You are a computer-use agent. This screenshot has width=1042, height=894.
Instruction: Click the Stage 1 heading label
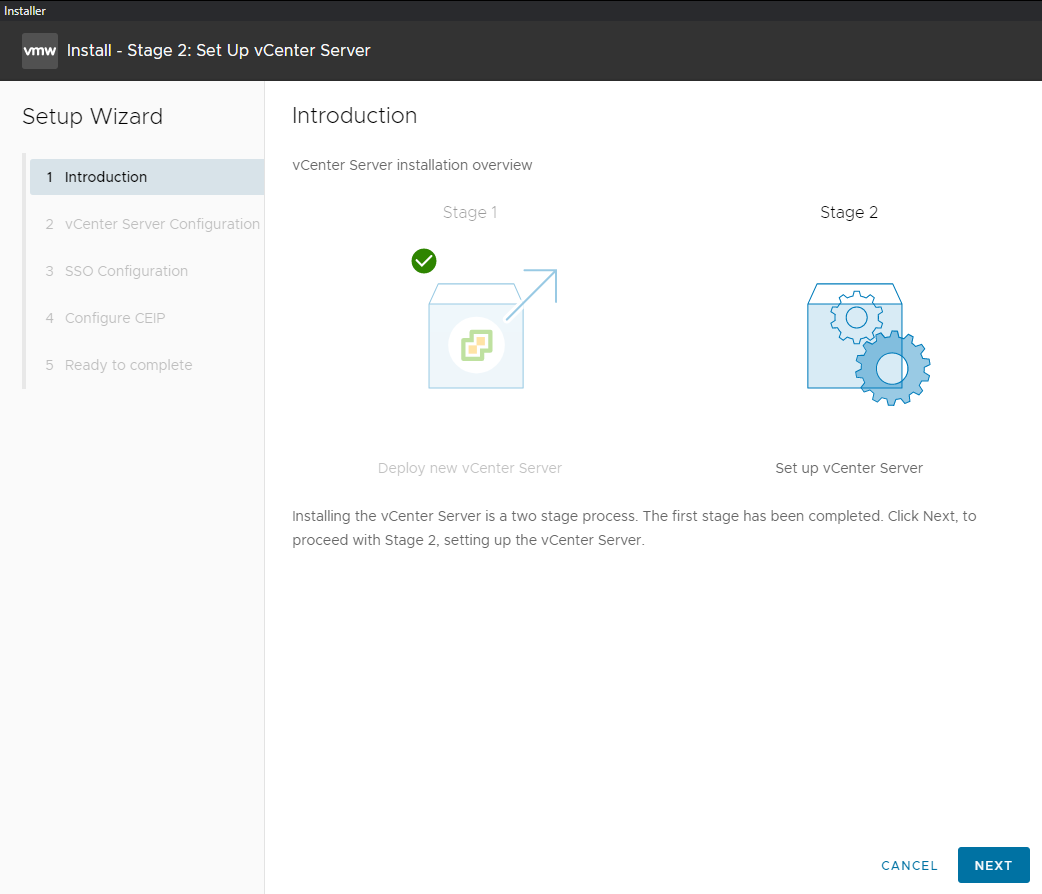(469, 212)
